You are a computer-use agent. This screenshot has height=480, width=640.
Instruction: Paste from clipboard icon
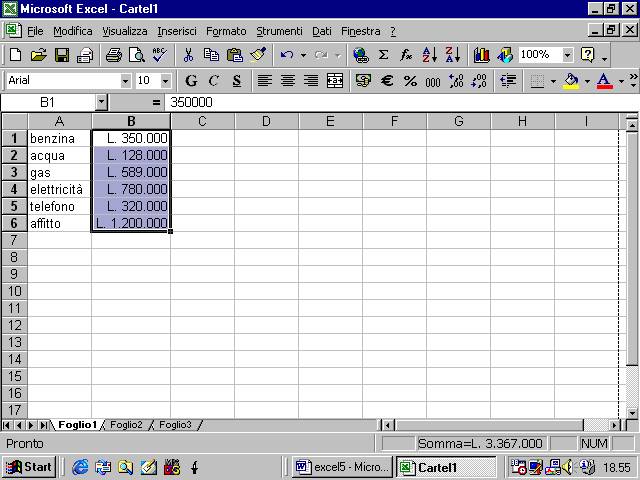coord(235,55)
